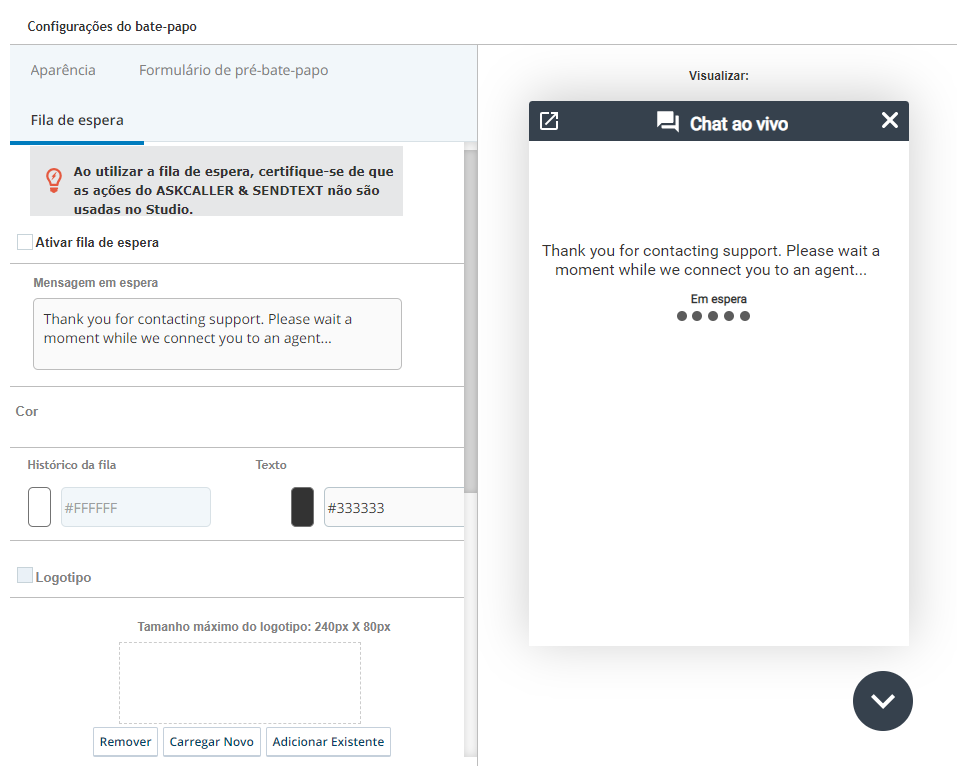Click the dashed logo upload placeholder

240,683
